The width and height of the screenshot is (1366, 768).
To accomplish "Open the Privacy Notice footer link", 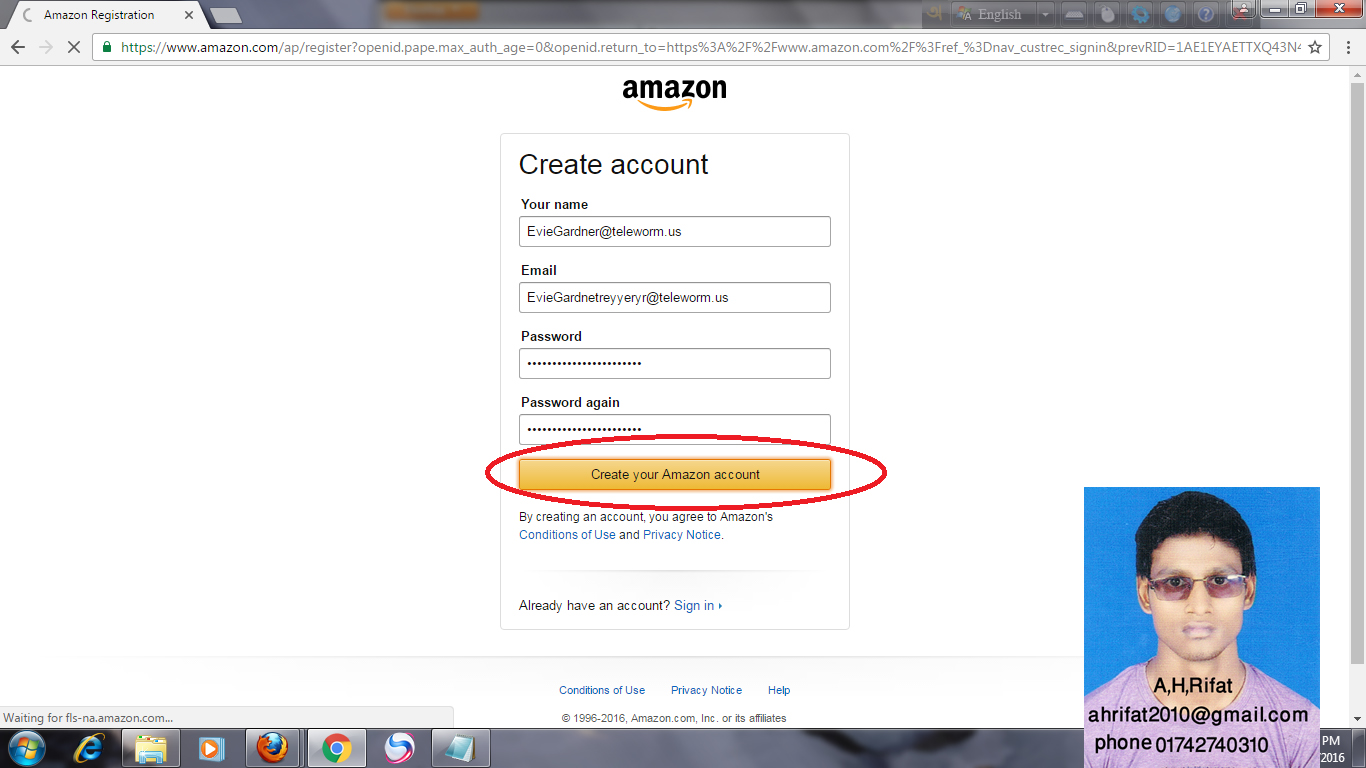I will (706, 690).
